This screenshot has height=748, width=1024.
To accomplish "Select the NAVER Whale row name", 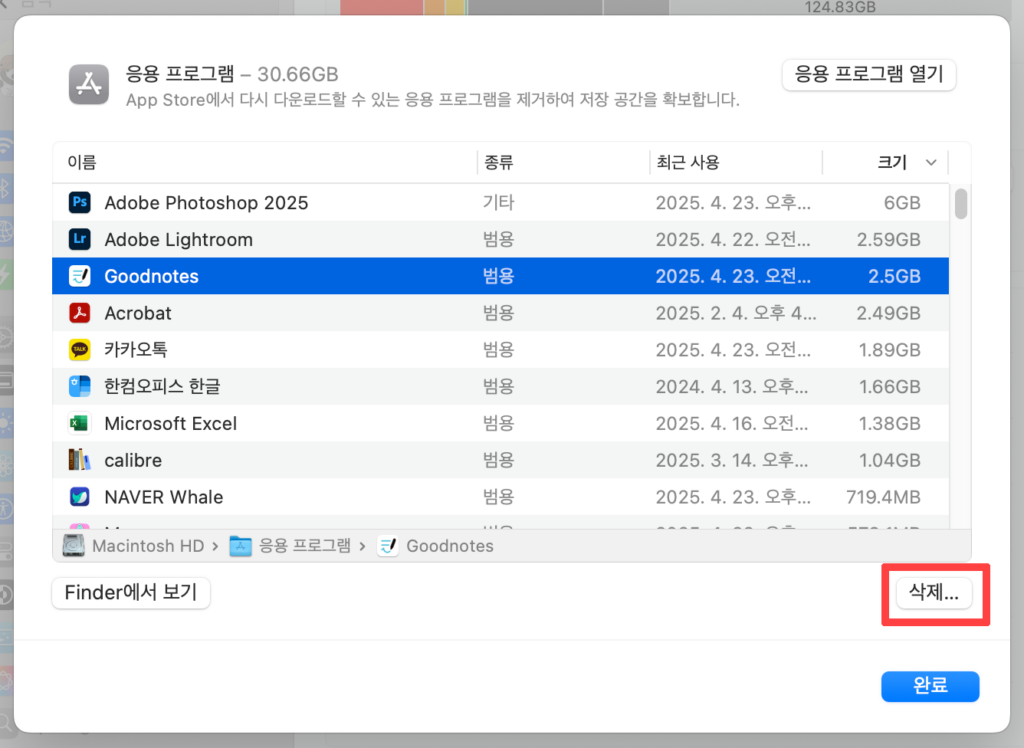I will (x=164, y=497).
